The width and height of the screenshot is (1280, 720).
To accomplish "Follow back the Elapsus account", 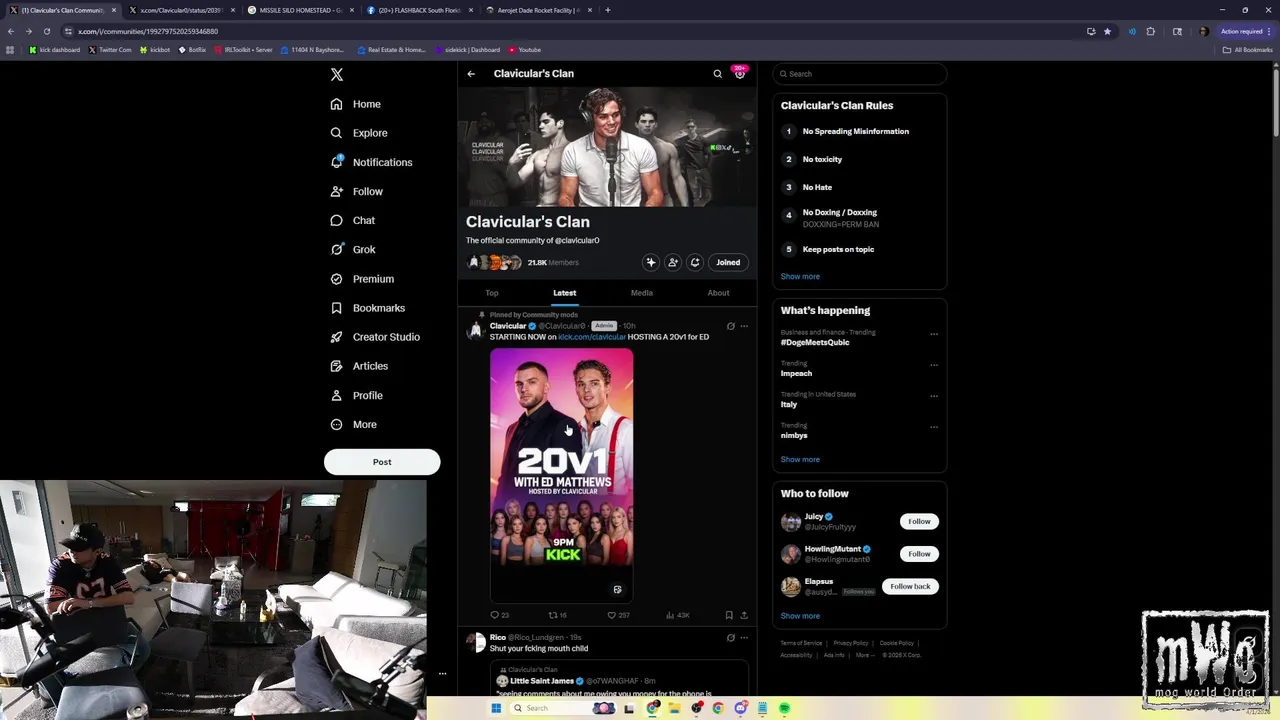I will [x=910, y=586].
